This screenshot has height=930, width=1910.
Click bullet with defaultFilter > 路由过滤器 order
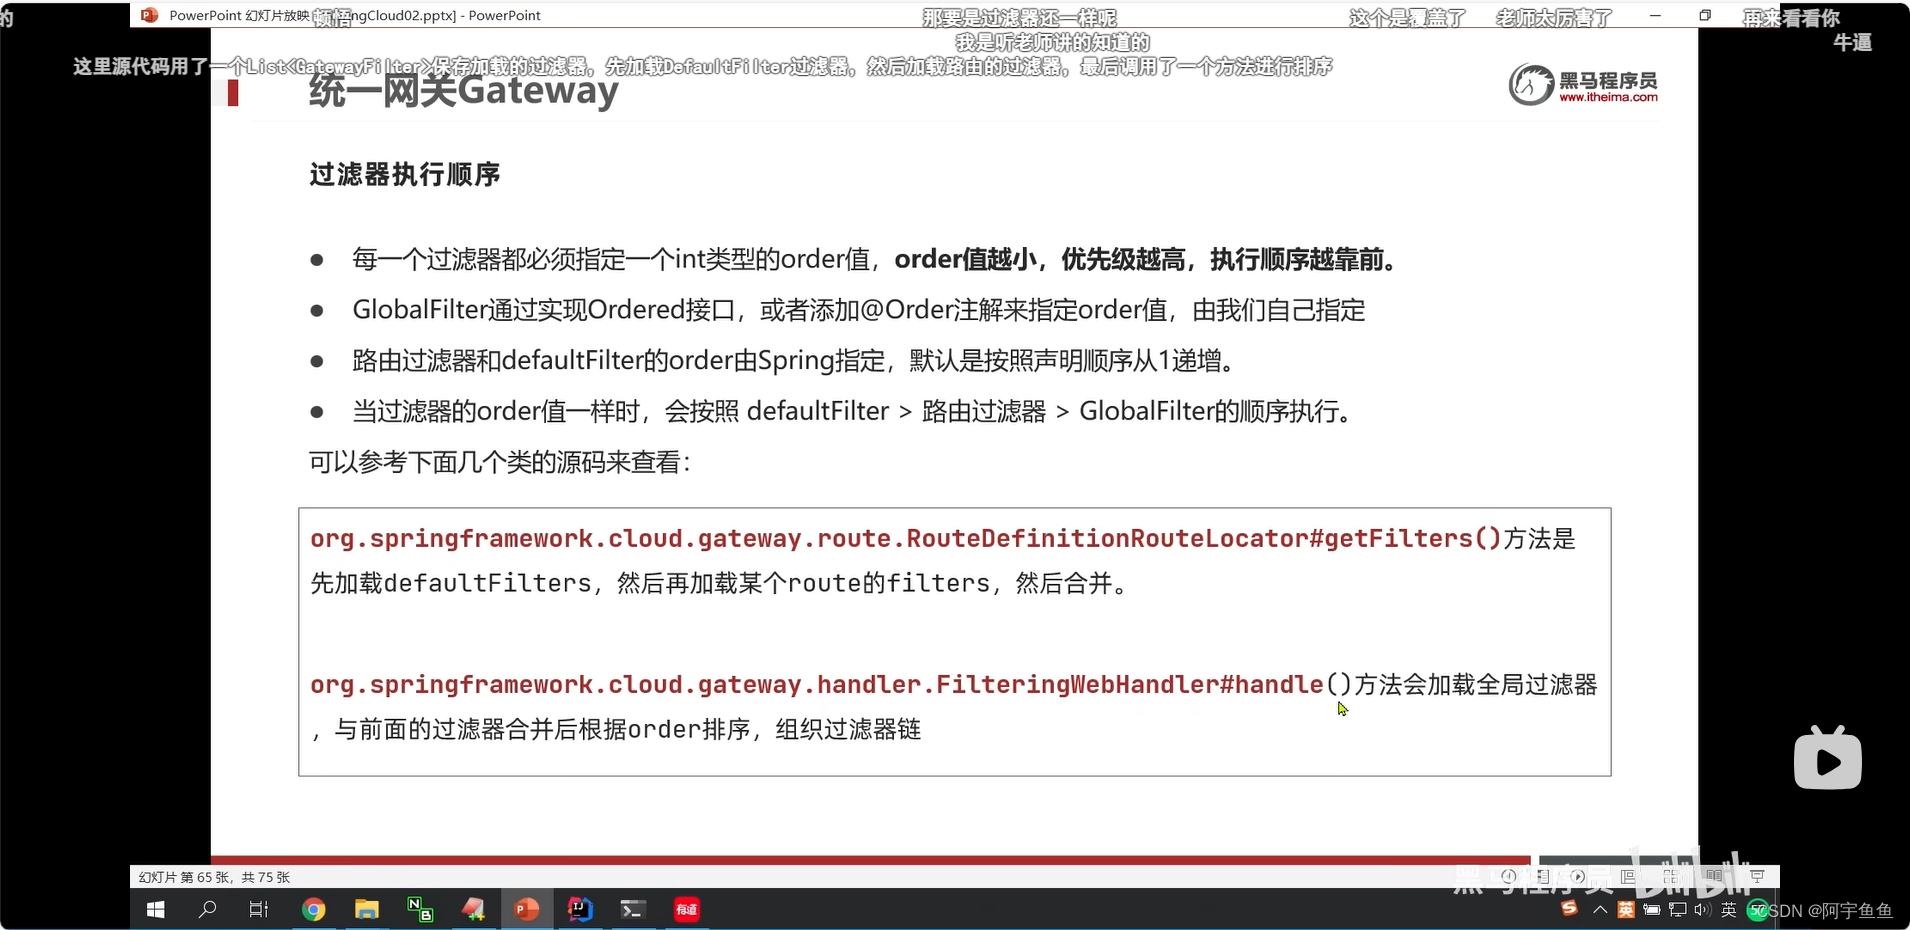(x=855, y=411)
